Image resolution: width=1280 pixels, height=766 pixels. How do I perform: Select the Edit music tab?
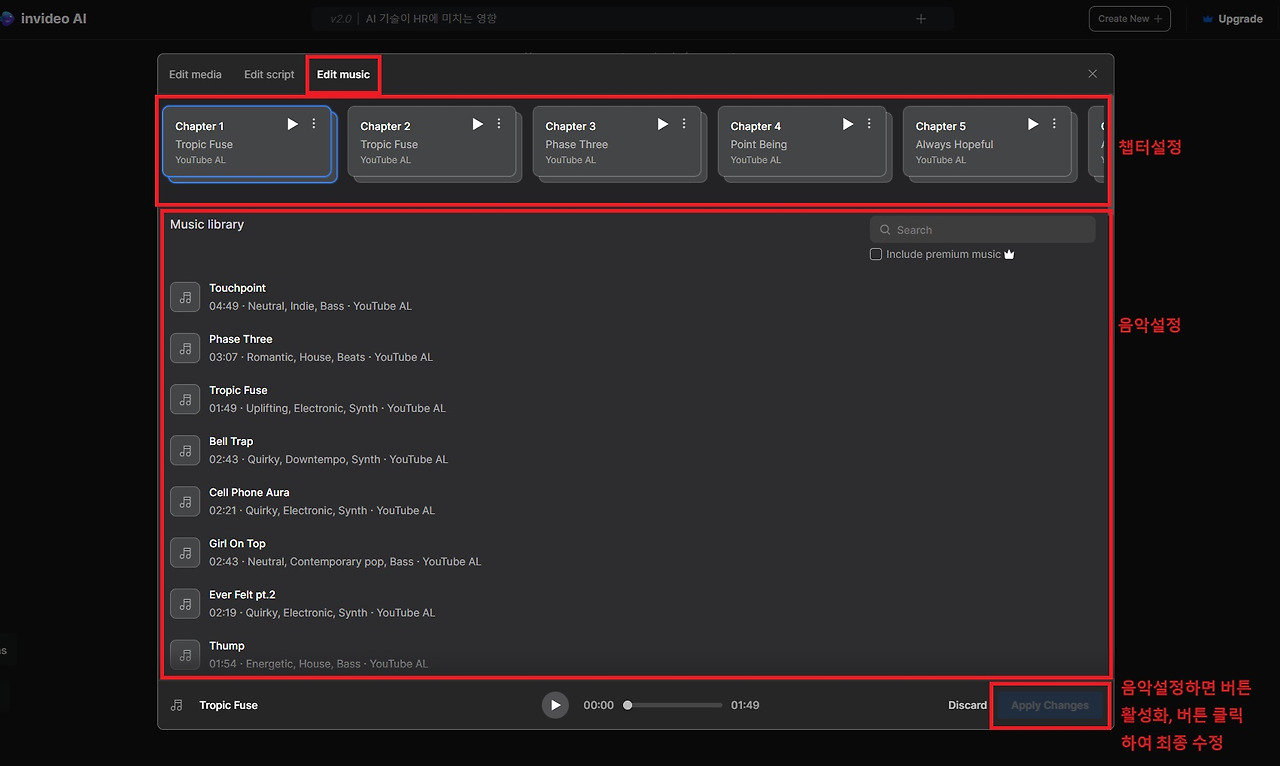coord(343,74)
